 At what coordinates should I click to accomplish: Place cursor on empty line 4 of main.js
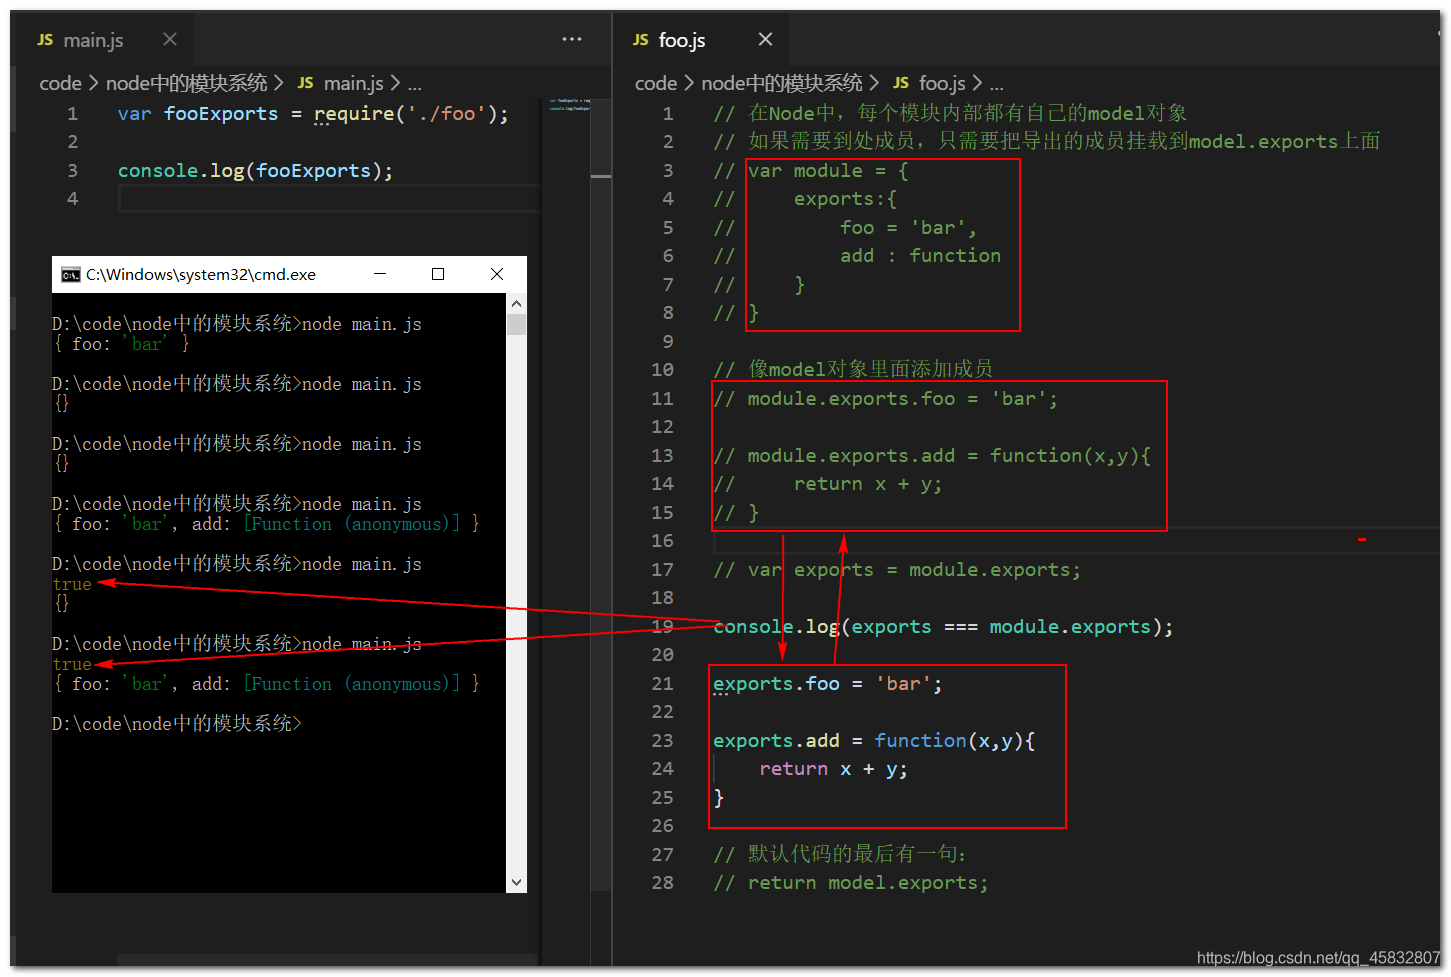(x=330, y=199)
